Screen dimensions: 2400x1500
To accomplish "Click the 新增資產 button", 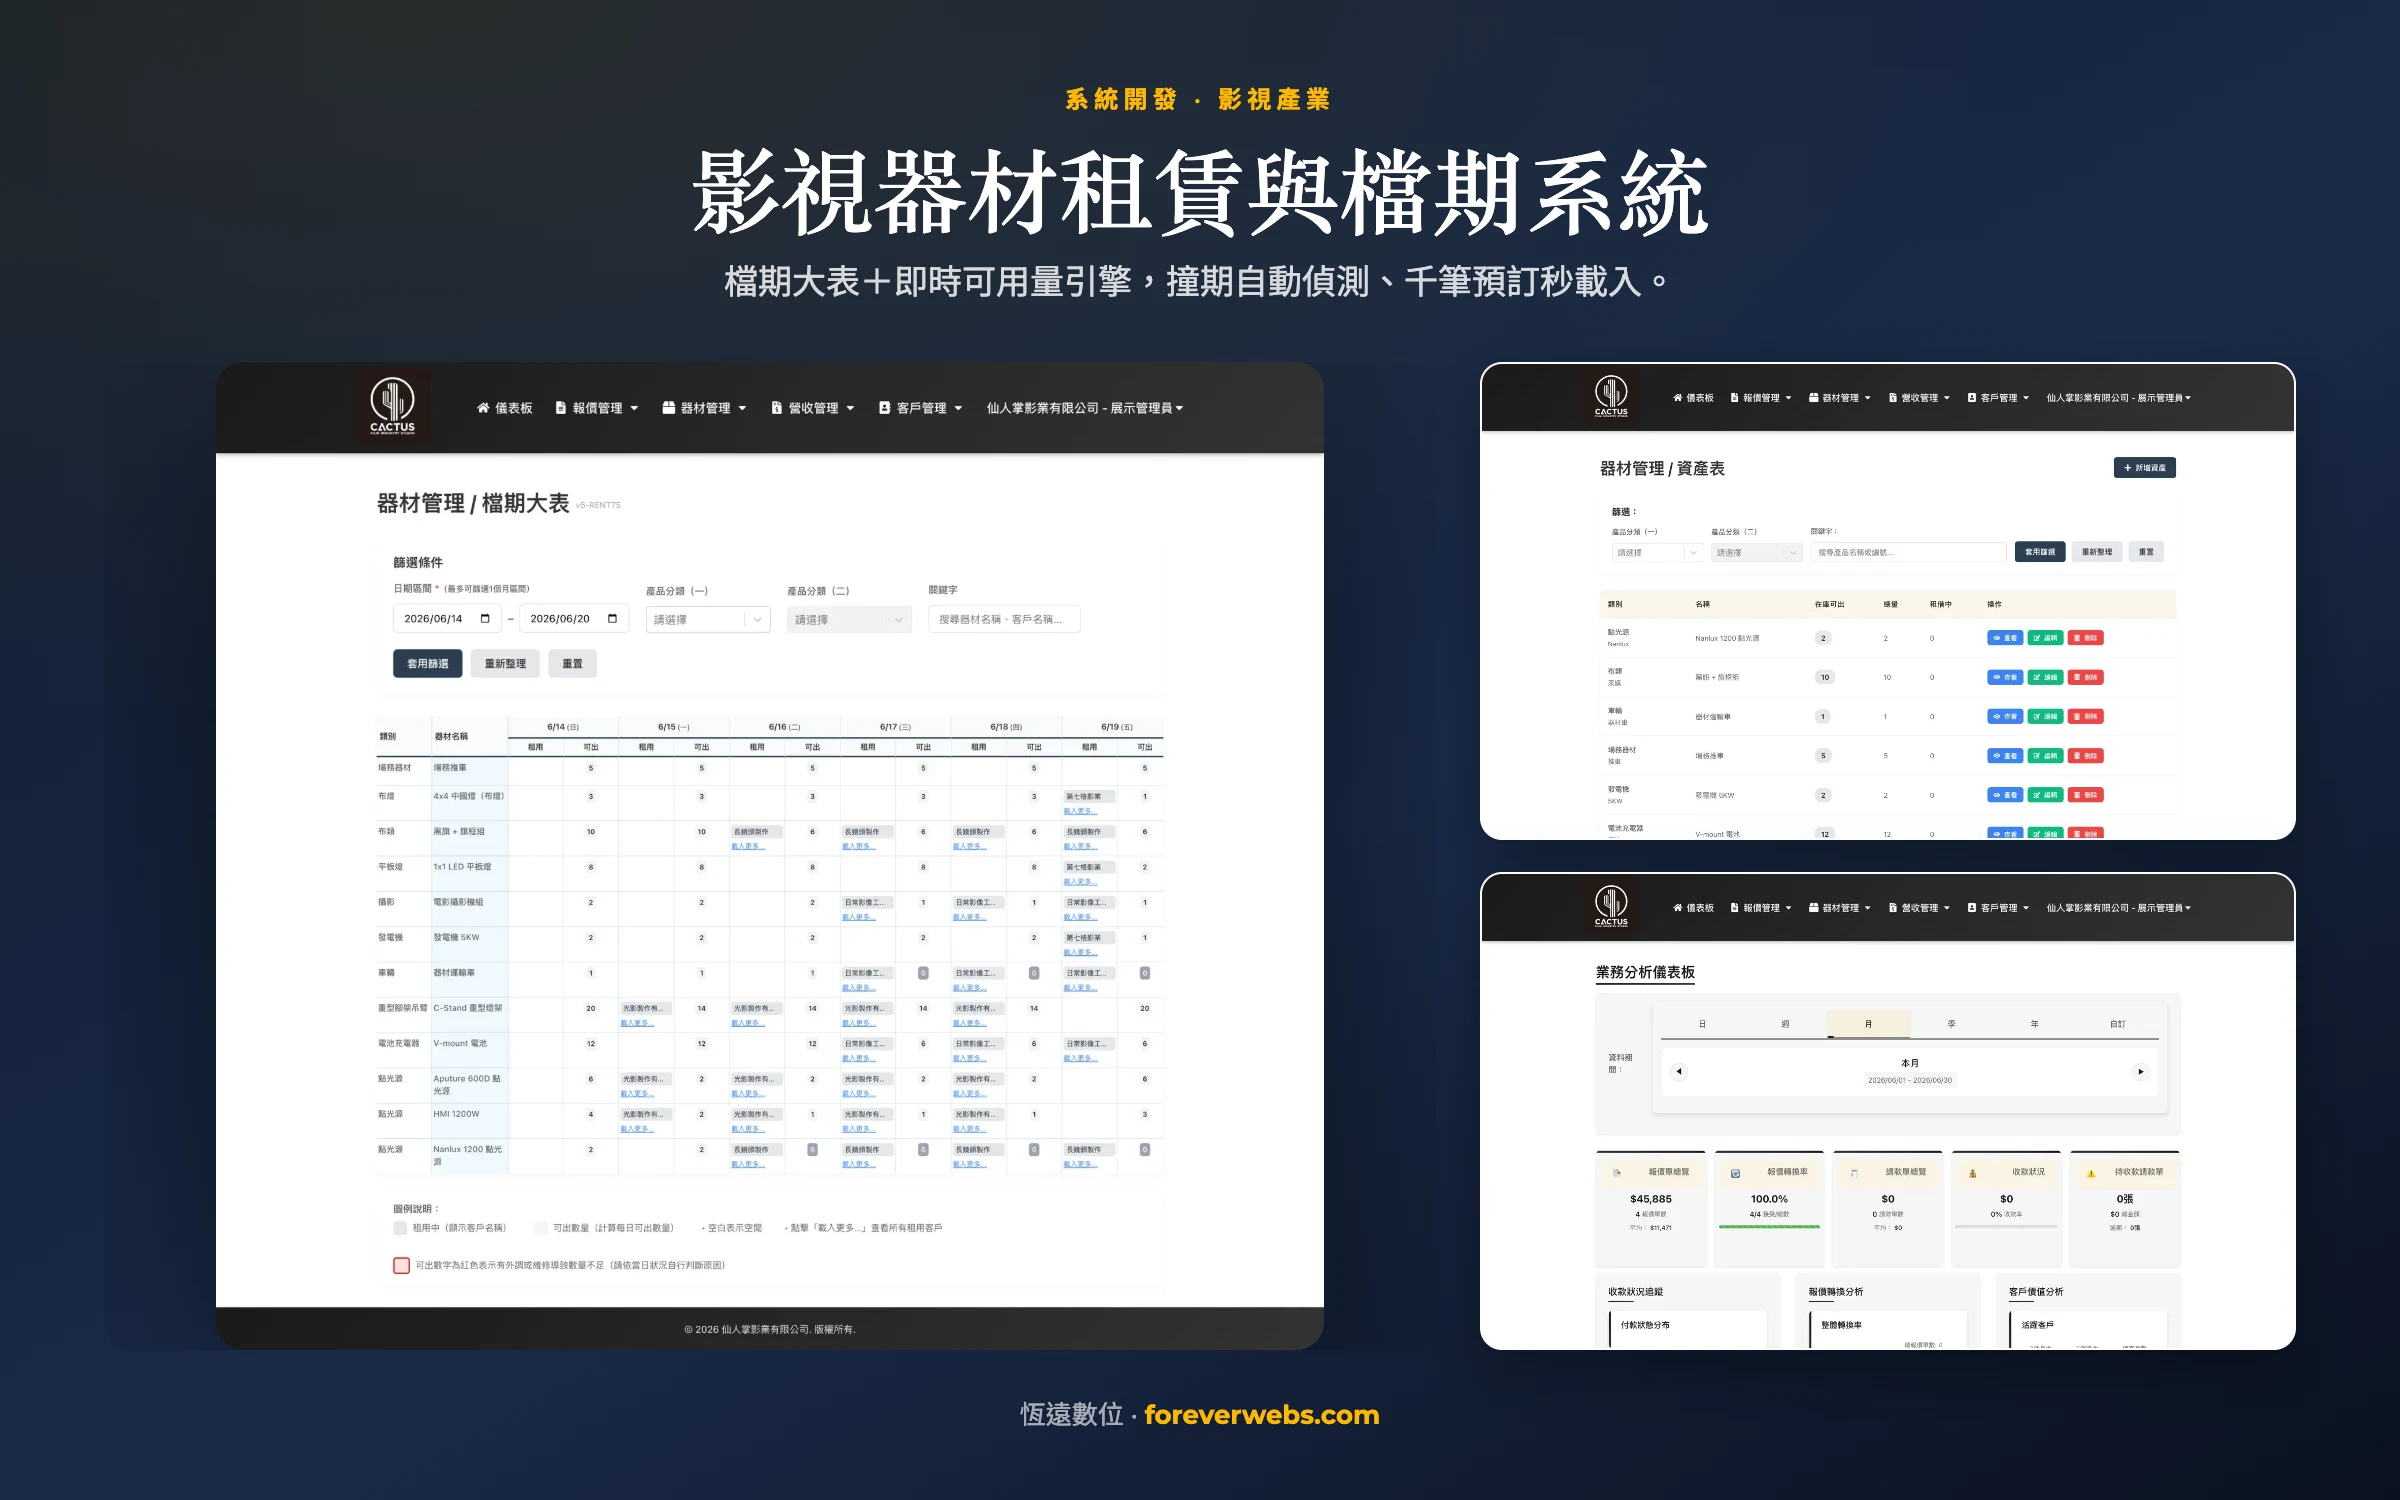I will (2144, 467).
